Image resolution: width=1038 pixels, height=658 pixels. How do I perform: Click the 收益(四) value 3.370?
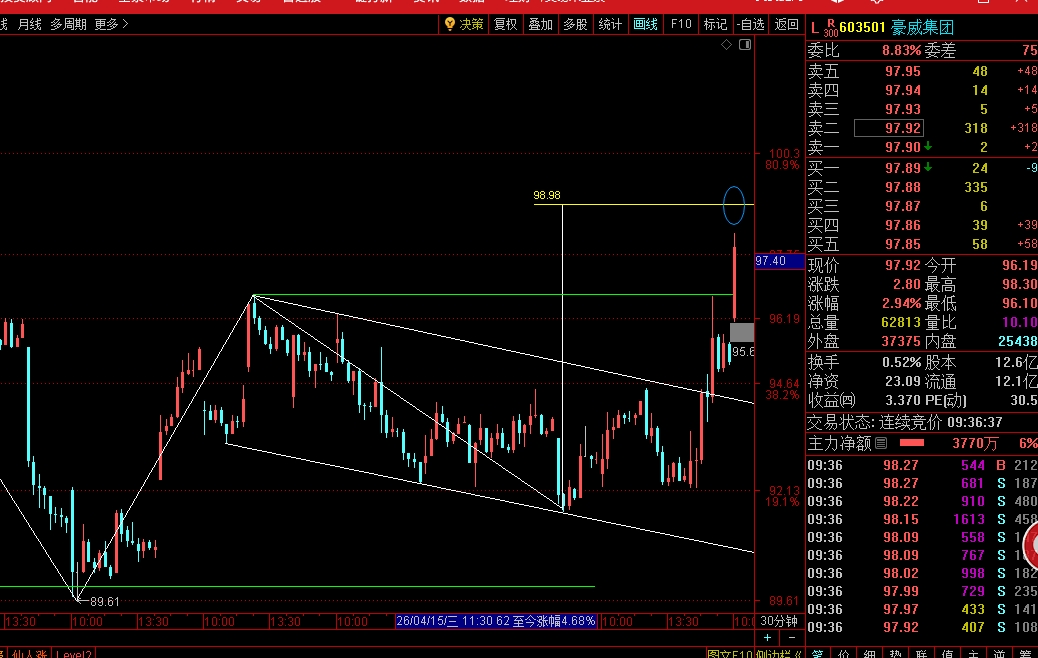903,400
